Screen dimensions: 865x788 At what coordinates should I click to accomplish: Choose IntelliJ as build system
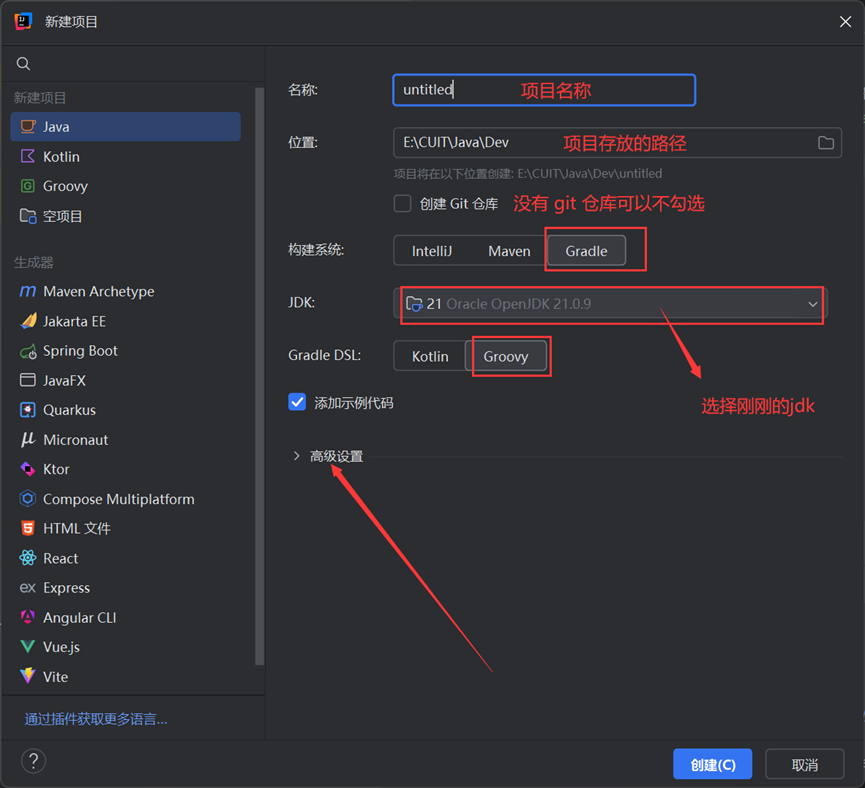431,251
